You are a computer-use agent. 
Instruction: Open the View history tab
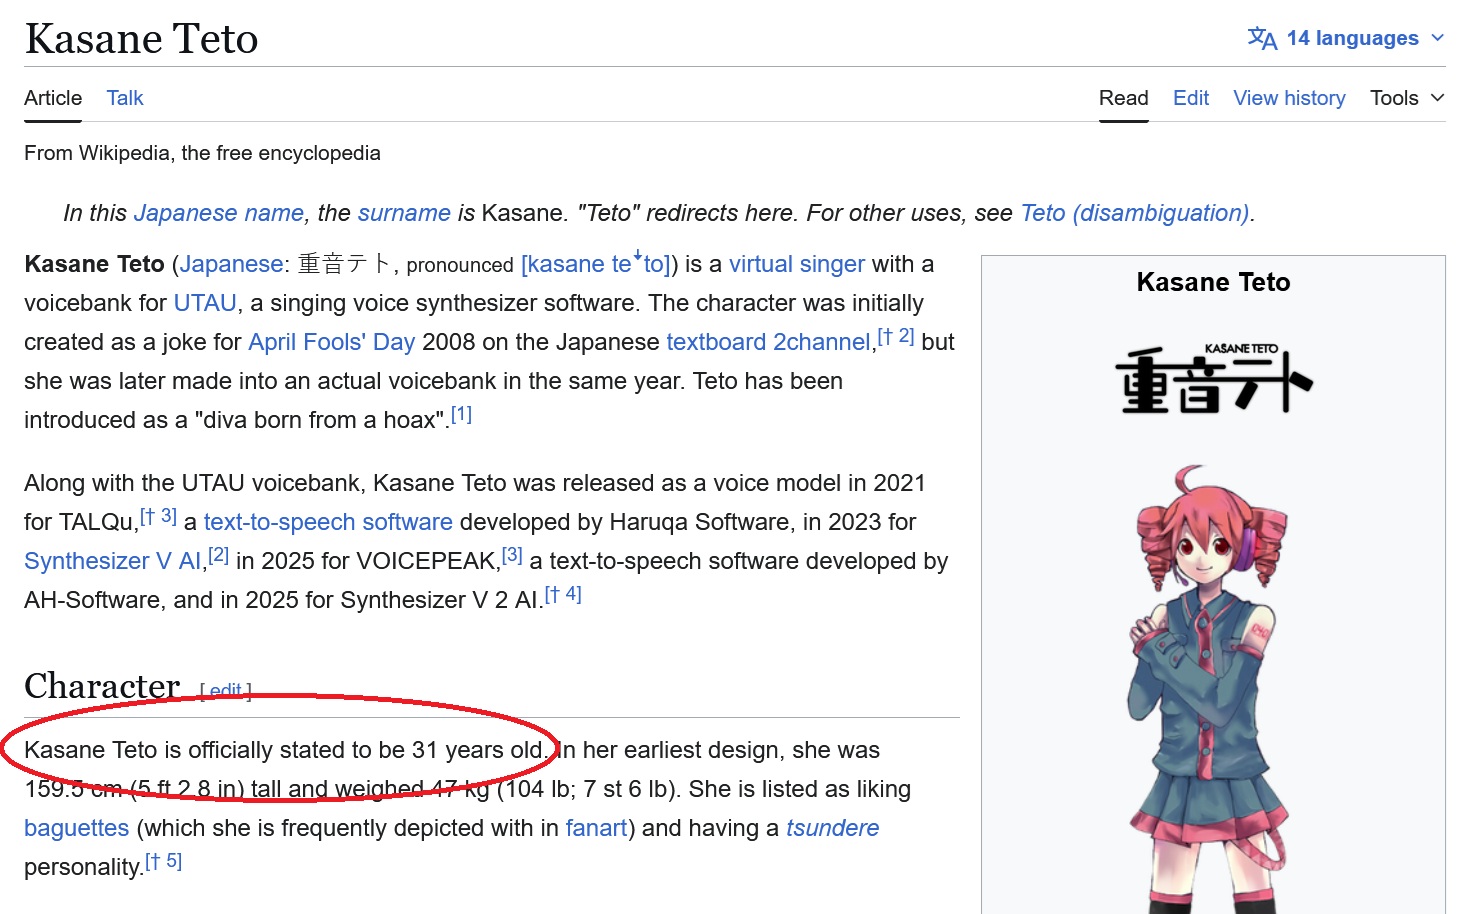coord(1289,98)
